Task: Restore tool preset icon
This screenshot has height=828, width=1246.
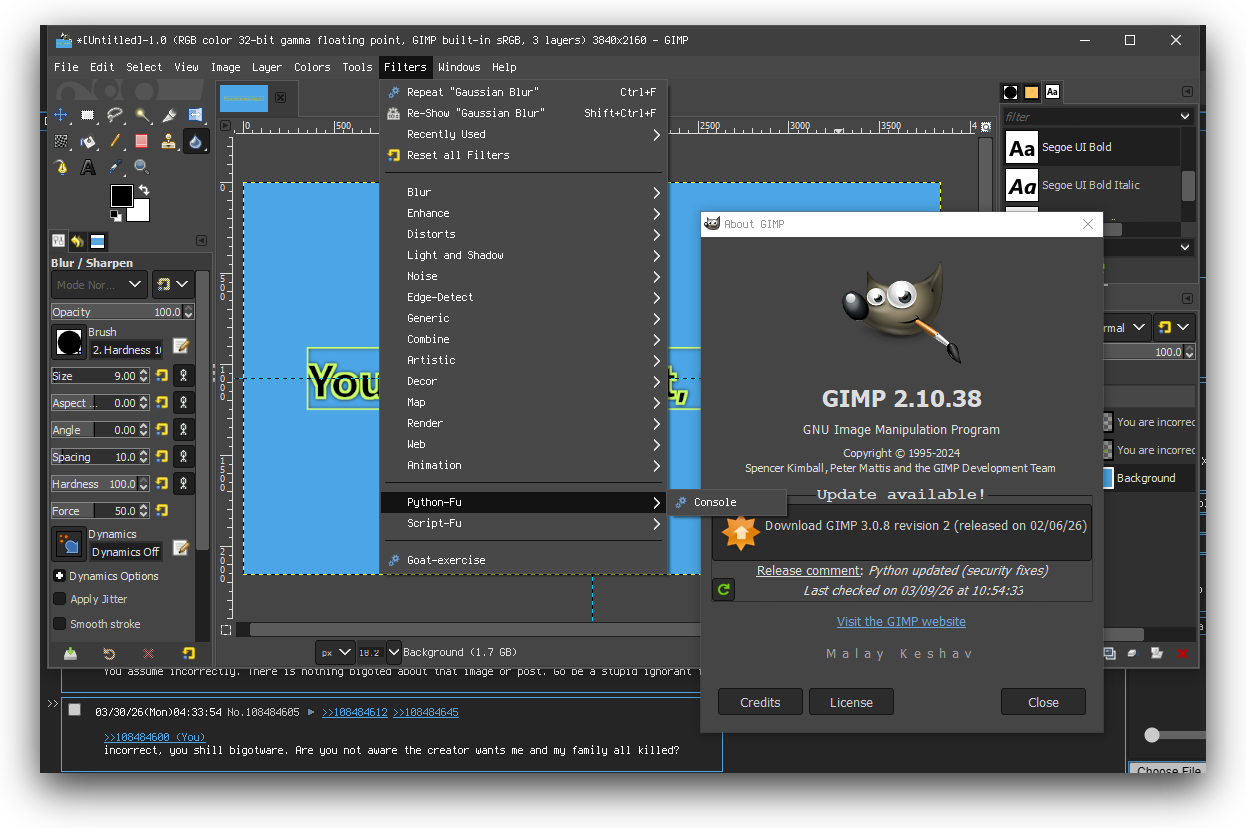Action: tap(109, 653)
